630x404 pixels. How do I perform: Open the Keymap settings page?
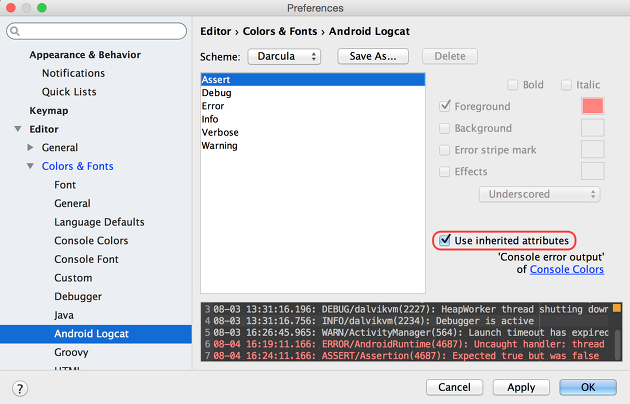[49, 110]
